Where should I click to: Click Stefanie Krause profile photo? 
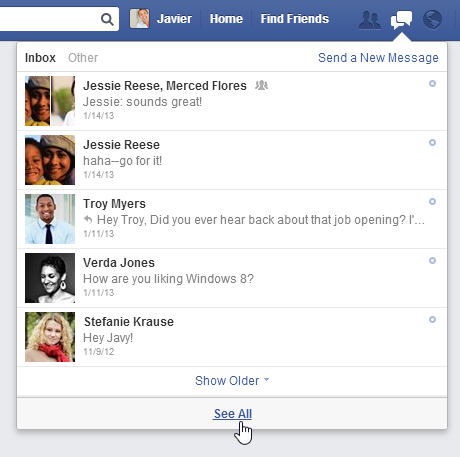[50, 337]
